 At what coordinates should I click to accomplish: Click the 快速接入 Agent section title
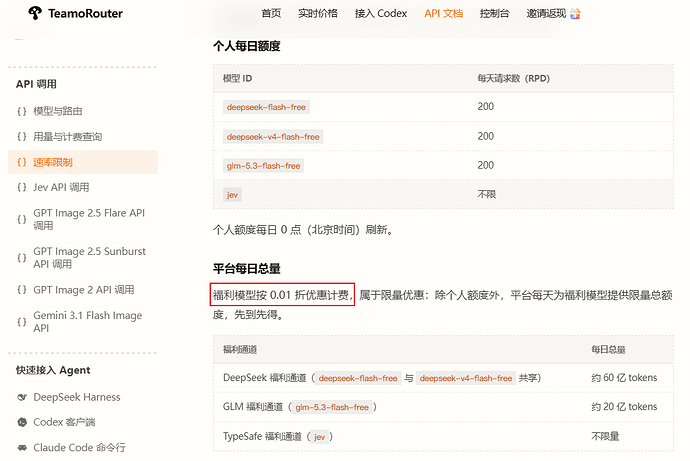pos(53,370)
